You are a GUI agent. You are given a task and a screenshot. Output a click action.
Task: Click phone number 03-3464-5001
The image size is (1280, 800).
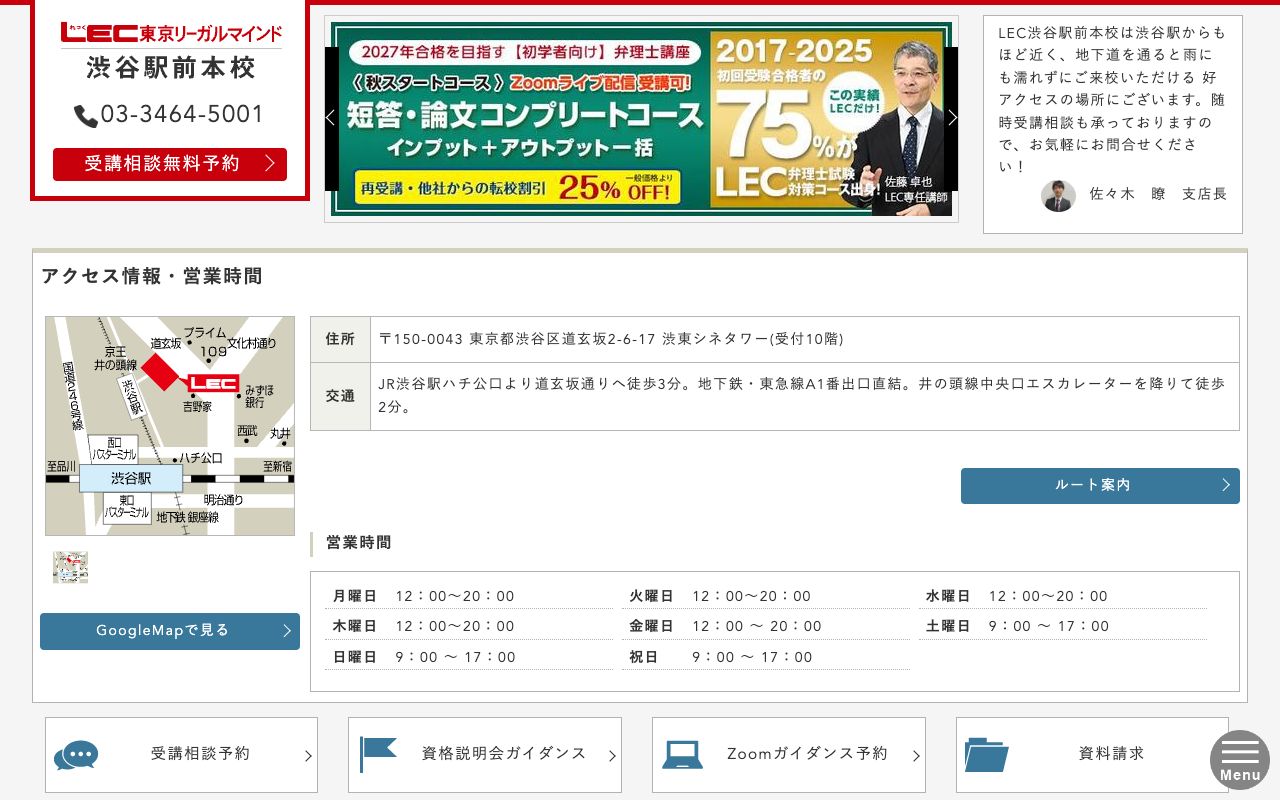(x=182, y=115)
